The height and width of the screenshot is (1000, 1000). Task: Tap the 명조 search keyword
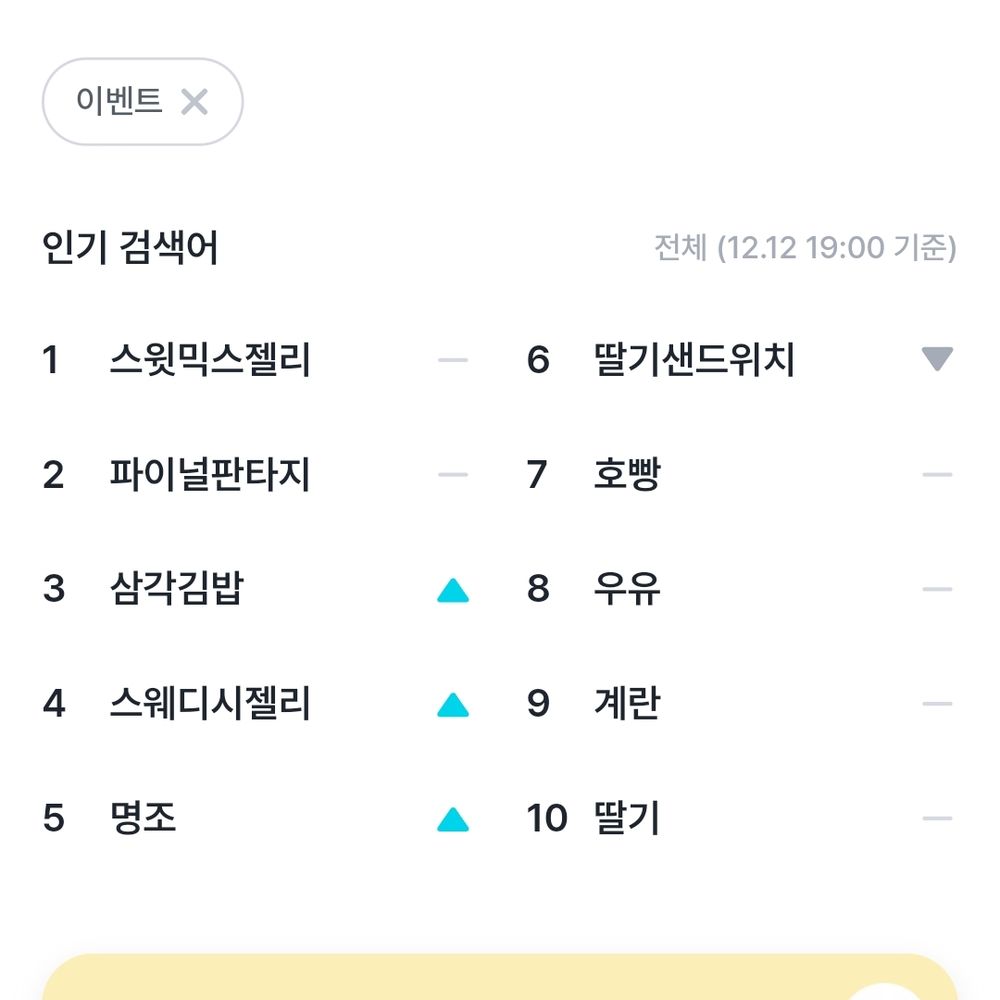pos(143,819)
